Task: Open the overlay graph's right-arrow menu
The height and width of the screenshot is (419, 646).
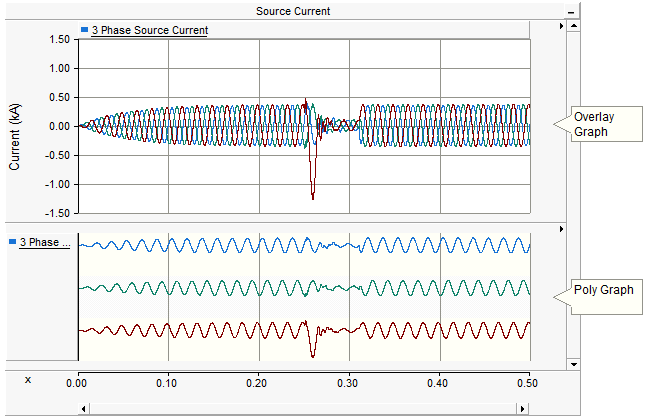Action: click(560, 26)
